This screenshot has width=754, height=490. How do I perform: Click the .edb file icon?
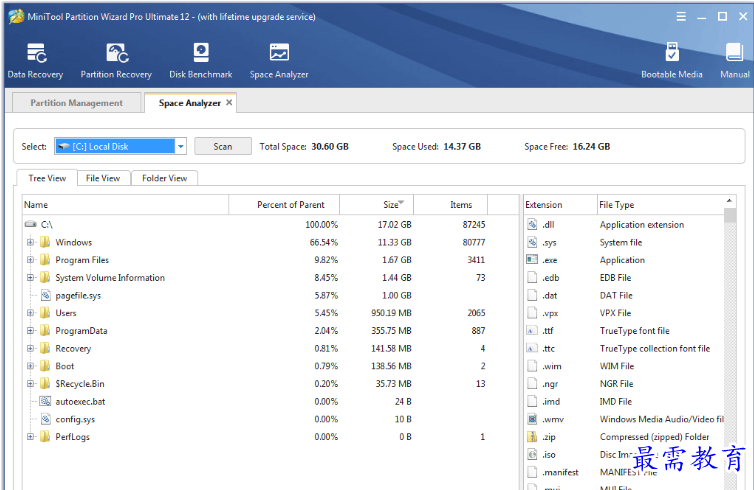point(532,277)
